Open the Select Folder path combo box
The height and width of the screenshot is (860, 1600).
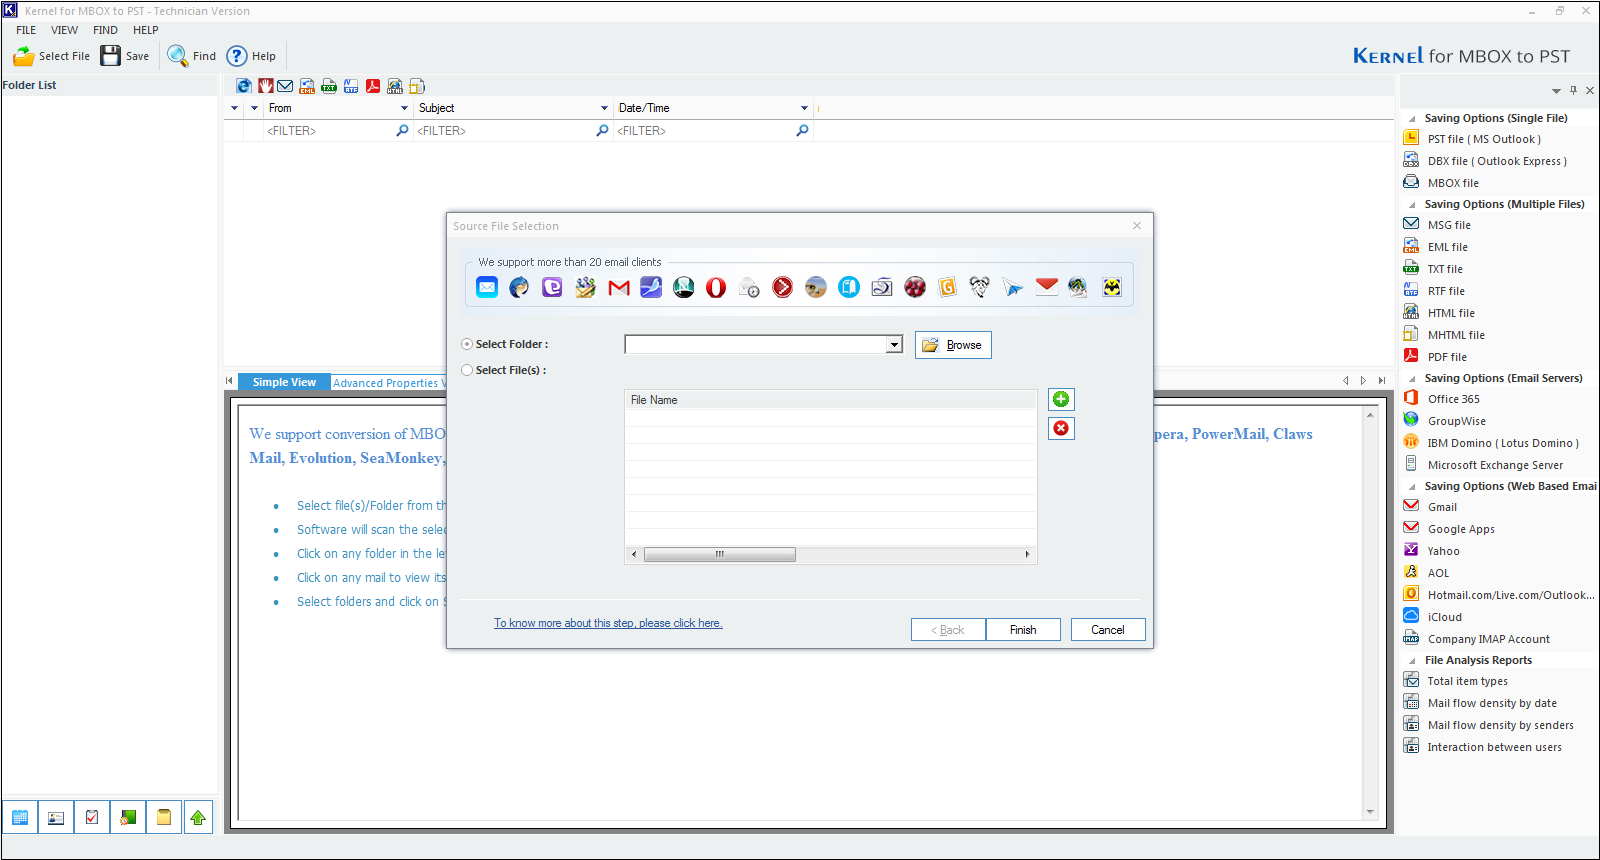pos(763,345)
